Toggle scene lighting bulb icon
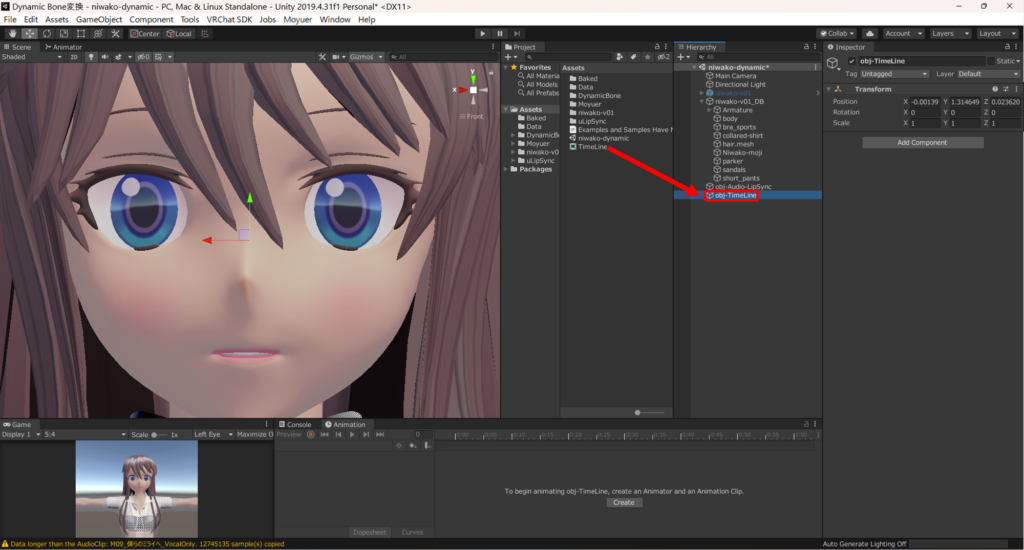This screenshot has height=550, width=1024. (x=90, y=57)
